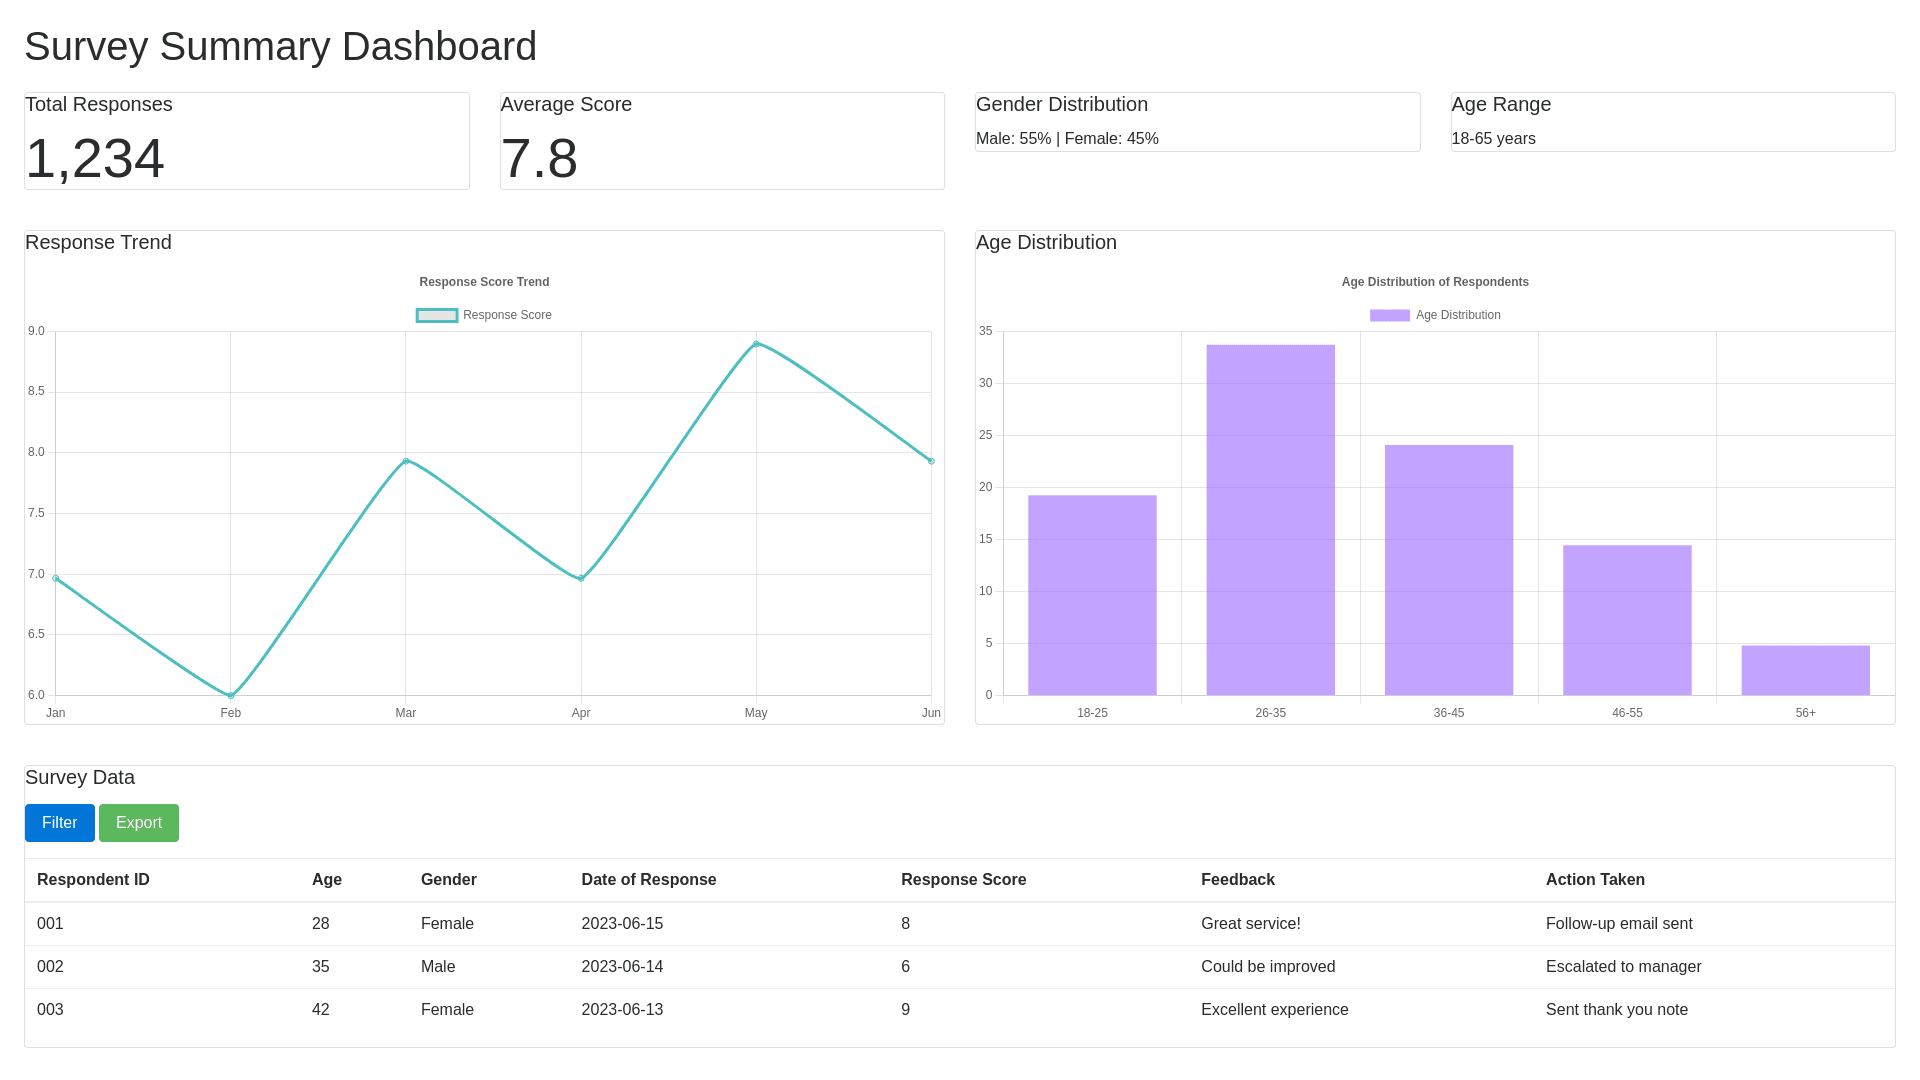The height and width of the screenshot is (1080, 1920).
Task: Click the Date of Response column header
Action: coord(648,880)
